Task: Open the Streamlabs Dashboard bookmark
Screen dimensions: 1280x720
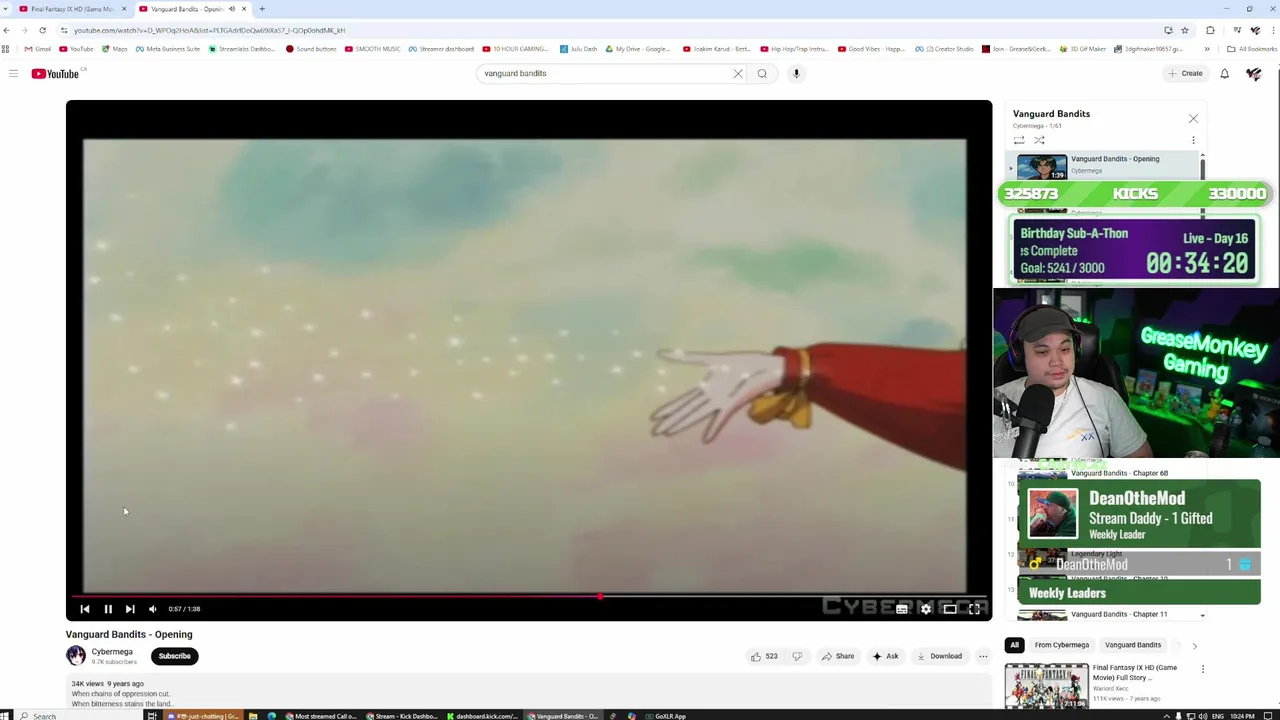Action: coord(241,49)
